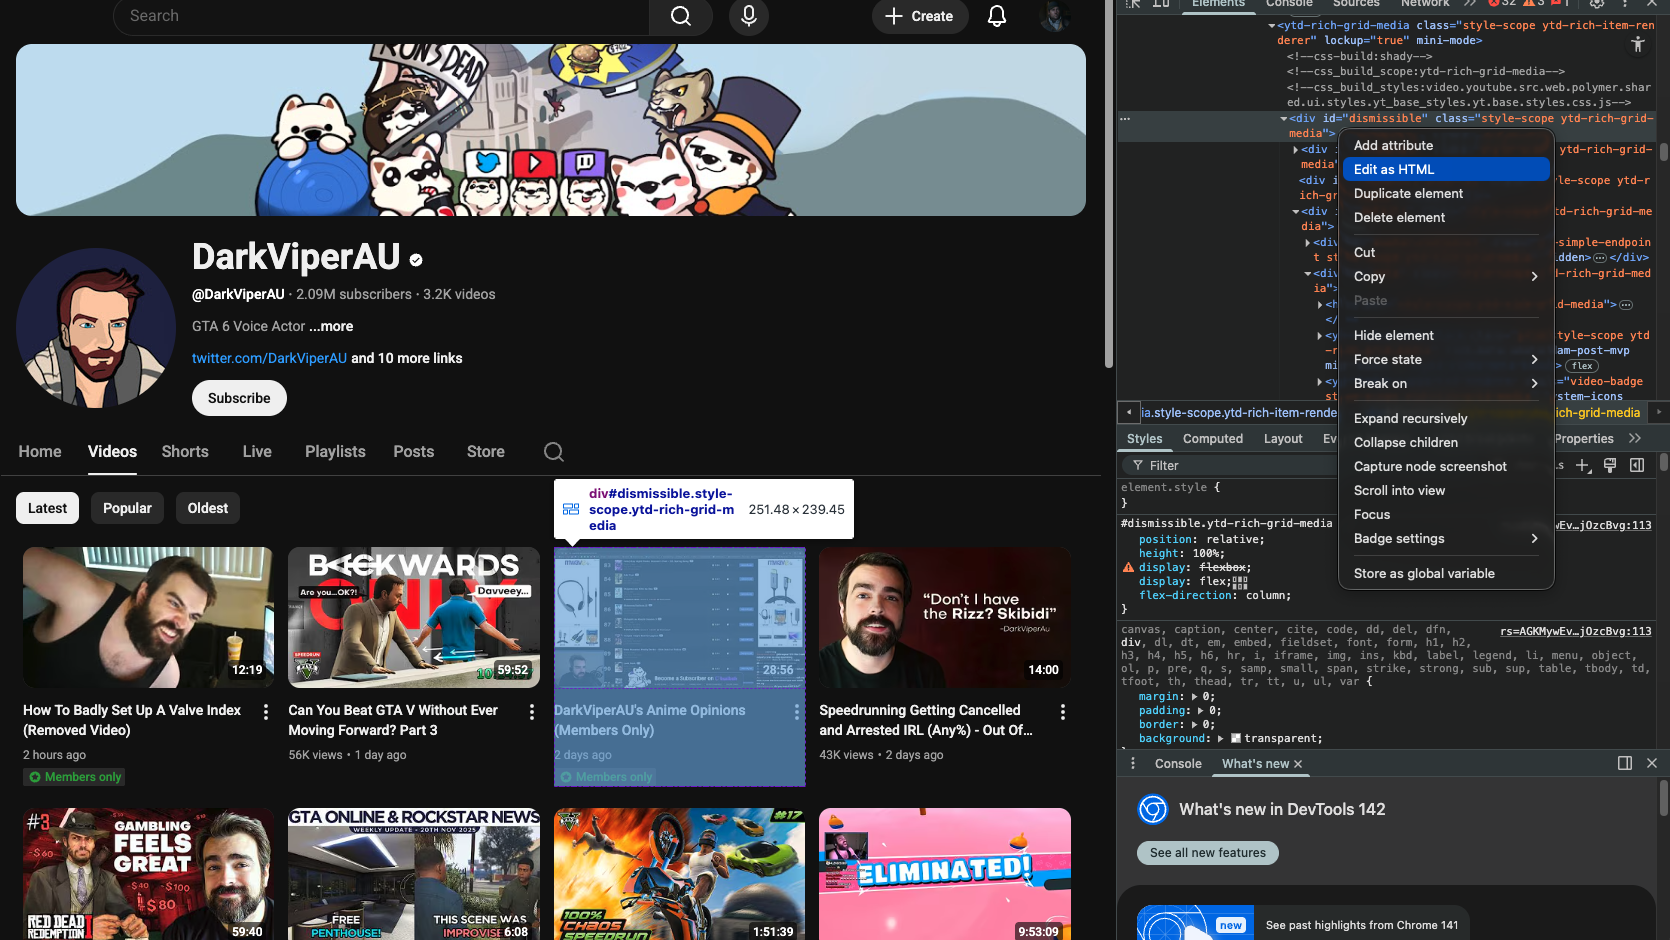1670x940 pixels.
Task: Click the transparent background color swatch
Action: click(1236, 739)
